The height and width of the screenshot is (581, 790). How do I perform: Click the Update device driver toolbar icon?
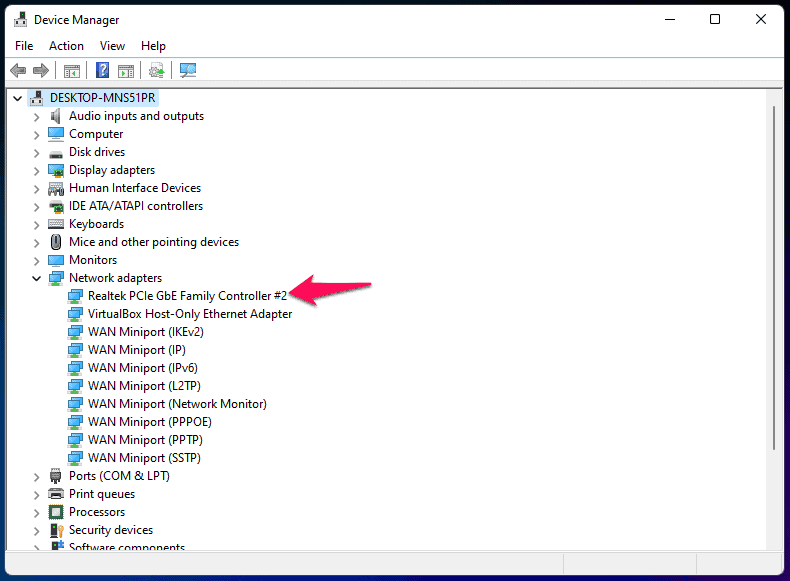(x=156, y=71)
